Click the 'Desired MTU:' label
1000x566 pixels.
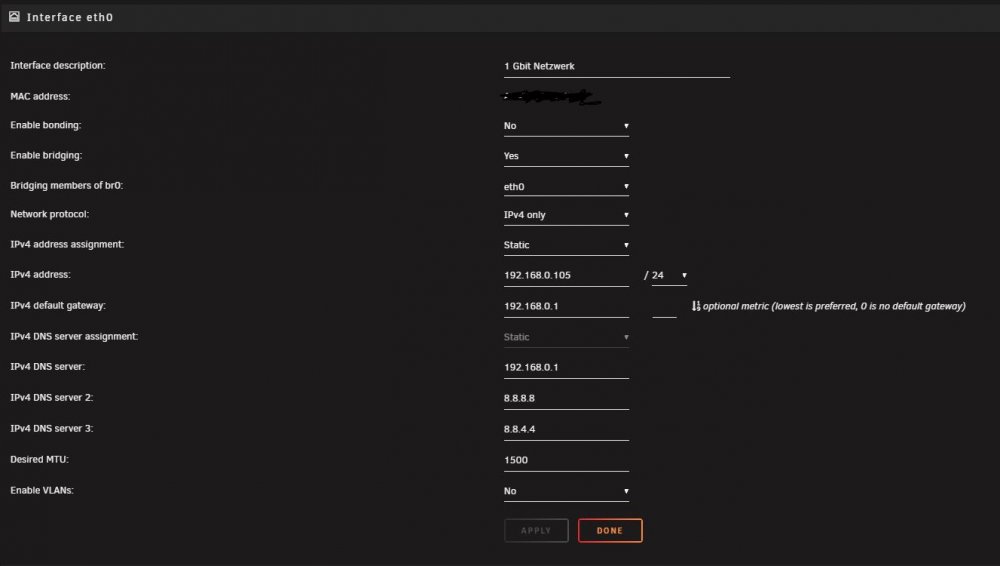point(39,459)
